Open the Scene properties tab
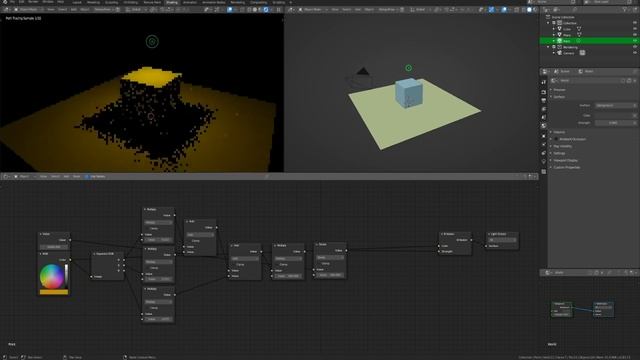The width and height of the screenshot is (640, 360). click(x=544, y=118)
